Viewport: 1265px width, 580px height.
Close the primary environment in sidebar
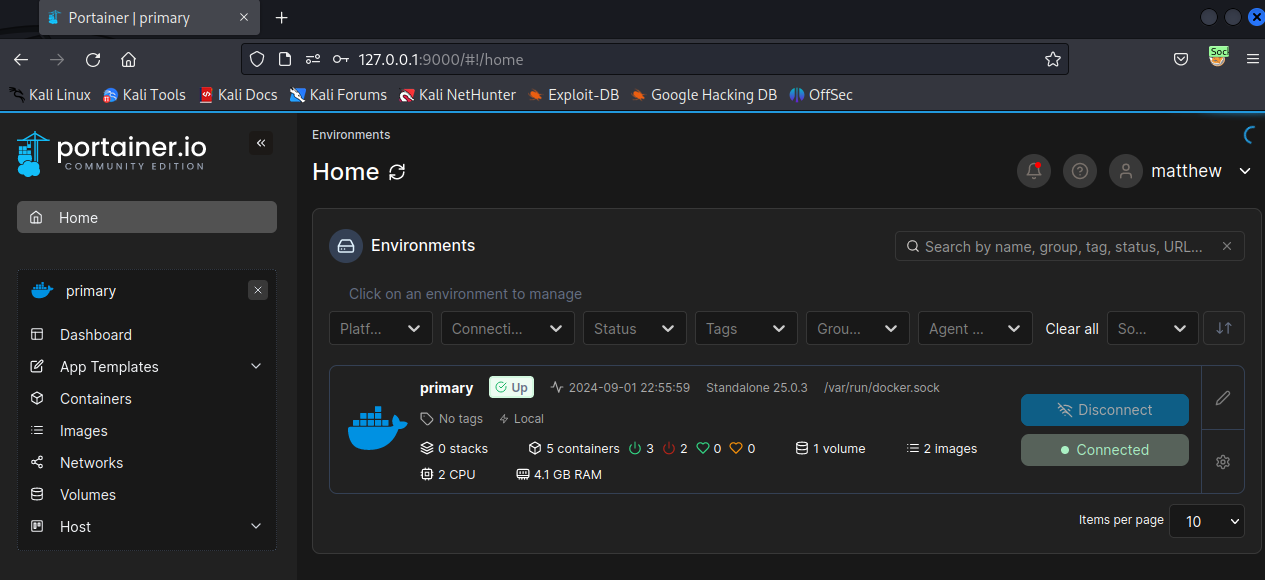tap(258, 290)
